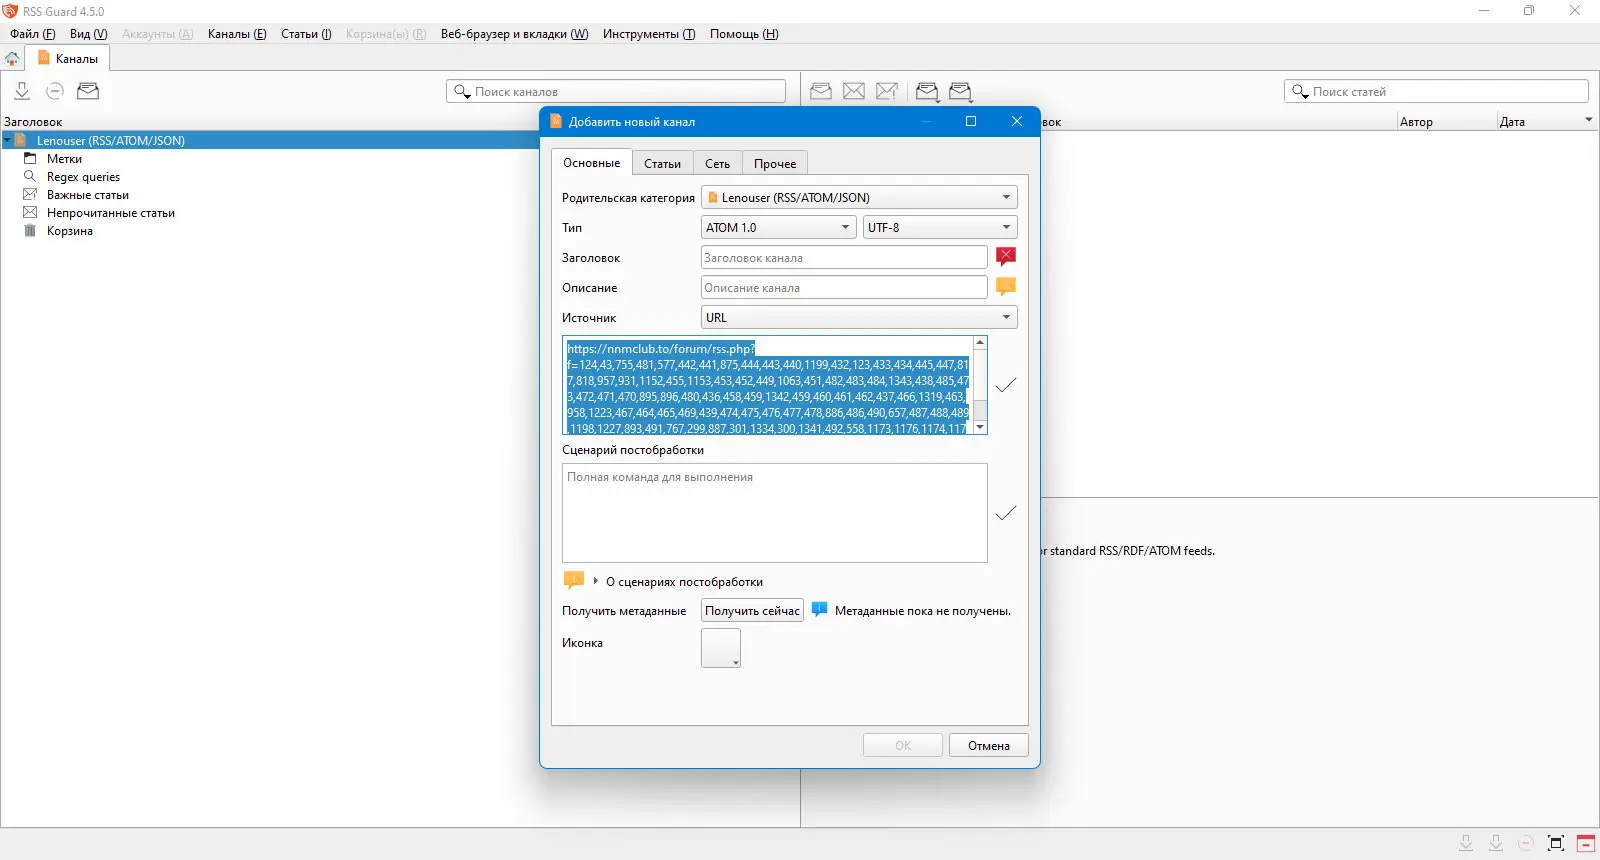The height and width of the screenshot is (860, 1600).
Task: Open the Помощь menu
Action: (744, 34)
